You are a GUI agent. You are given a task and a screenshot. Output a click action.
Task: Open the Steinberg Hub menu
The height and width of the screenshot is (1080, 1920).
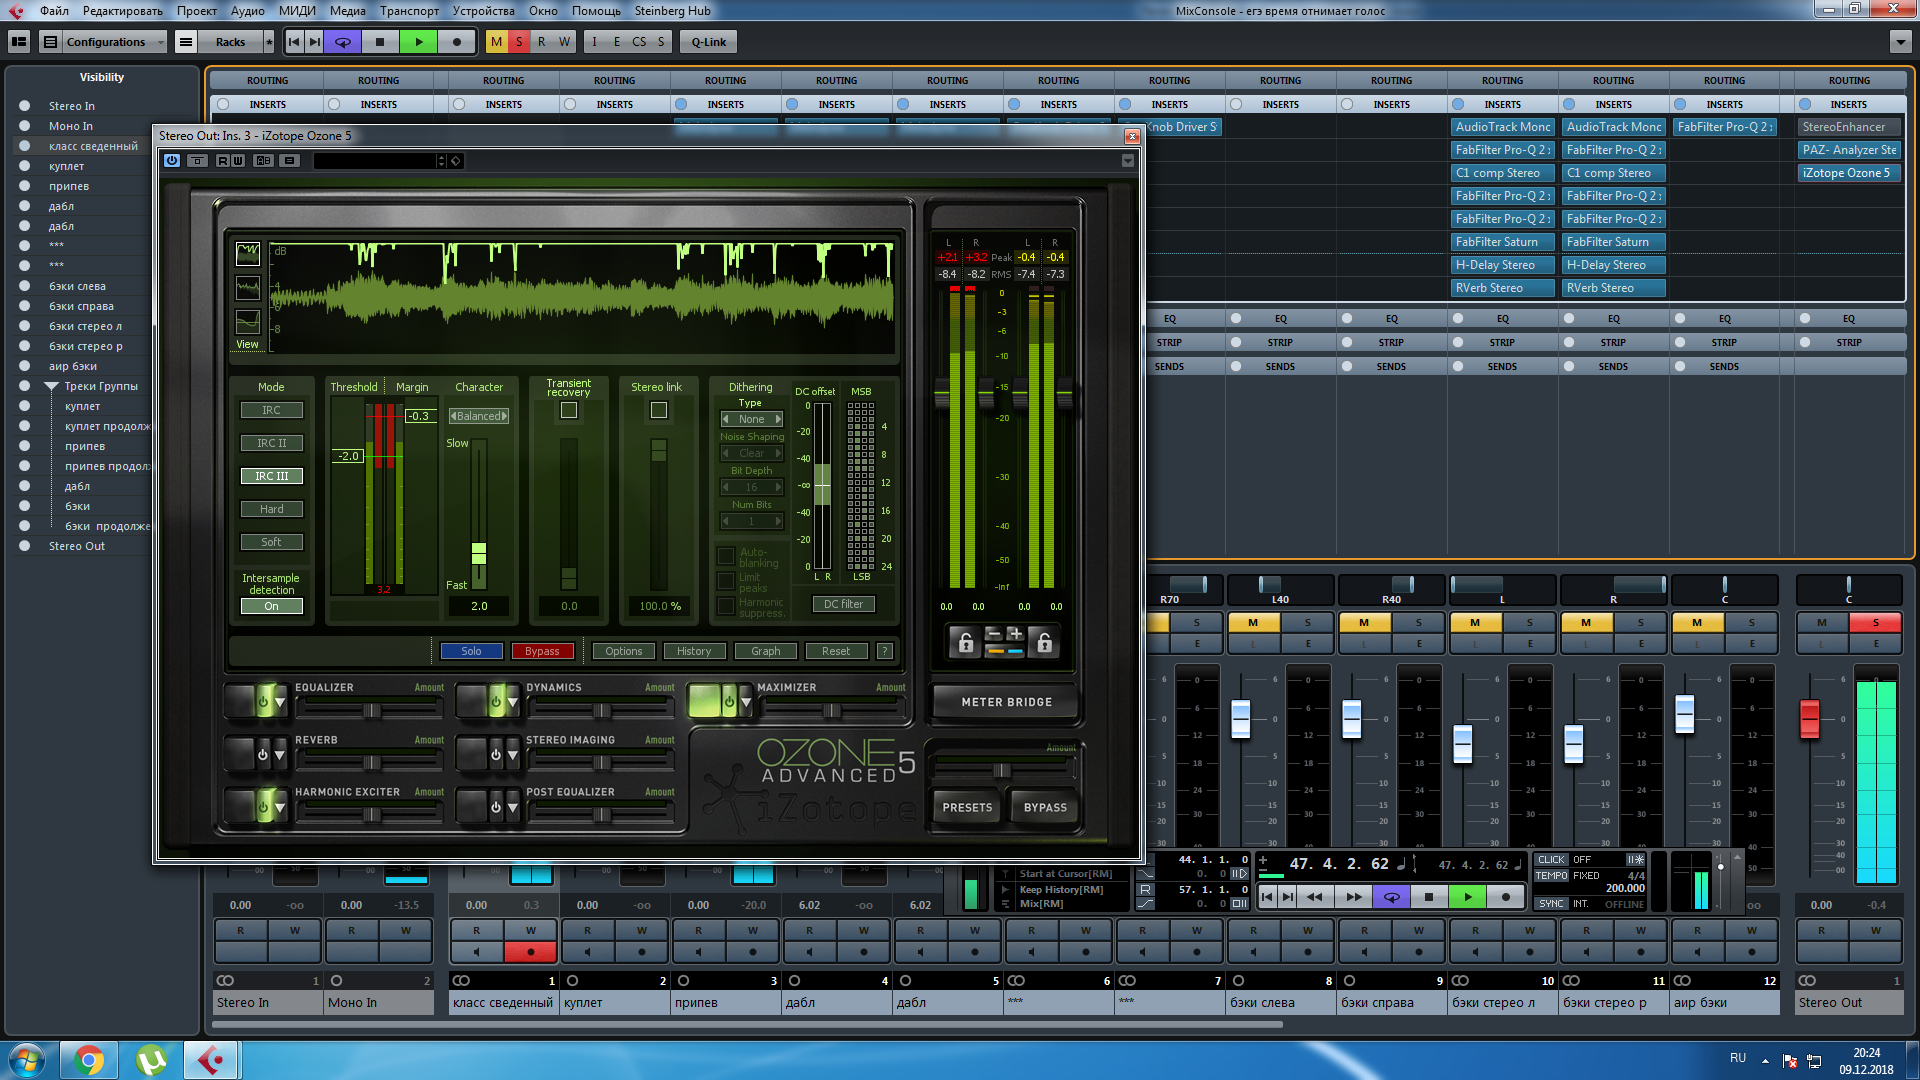tap(672, 11)
